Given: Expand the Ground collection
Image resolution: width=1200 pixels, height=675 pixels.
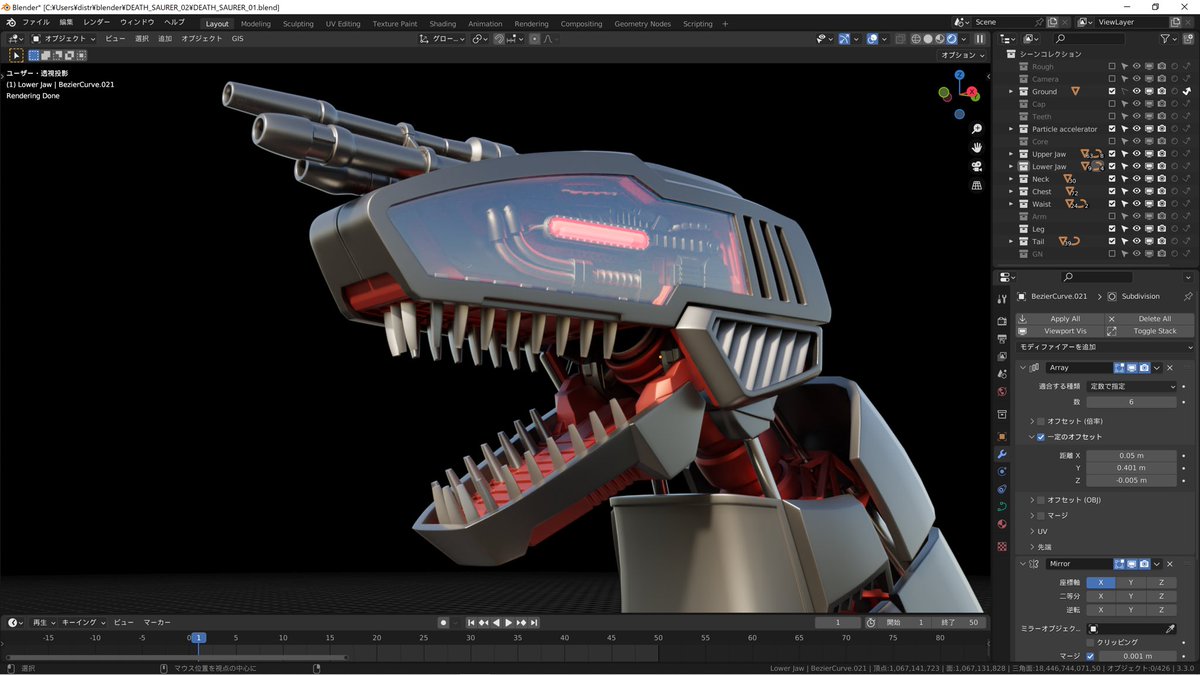Looking at the screenshot, I should 1011,91.
